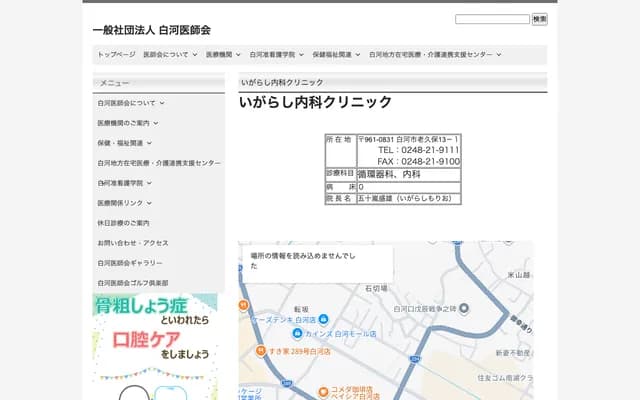Click the large いがらし内科クリニック heading
Screen dimensions: 640x400
(316, 102)
